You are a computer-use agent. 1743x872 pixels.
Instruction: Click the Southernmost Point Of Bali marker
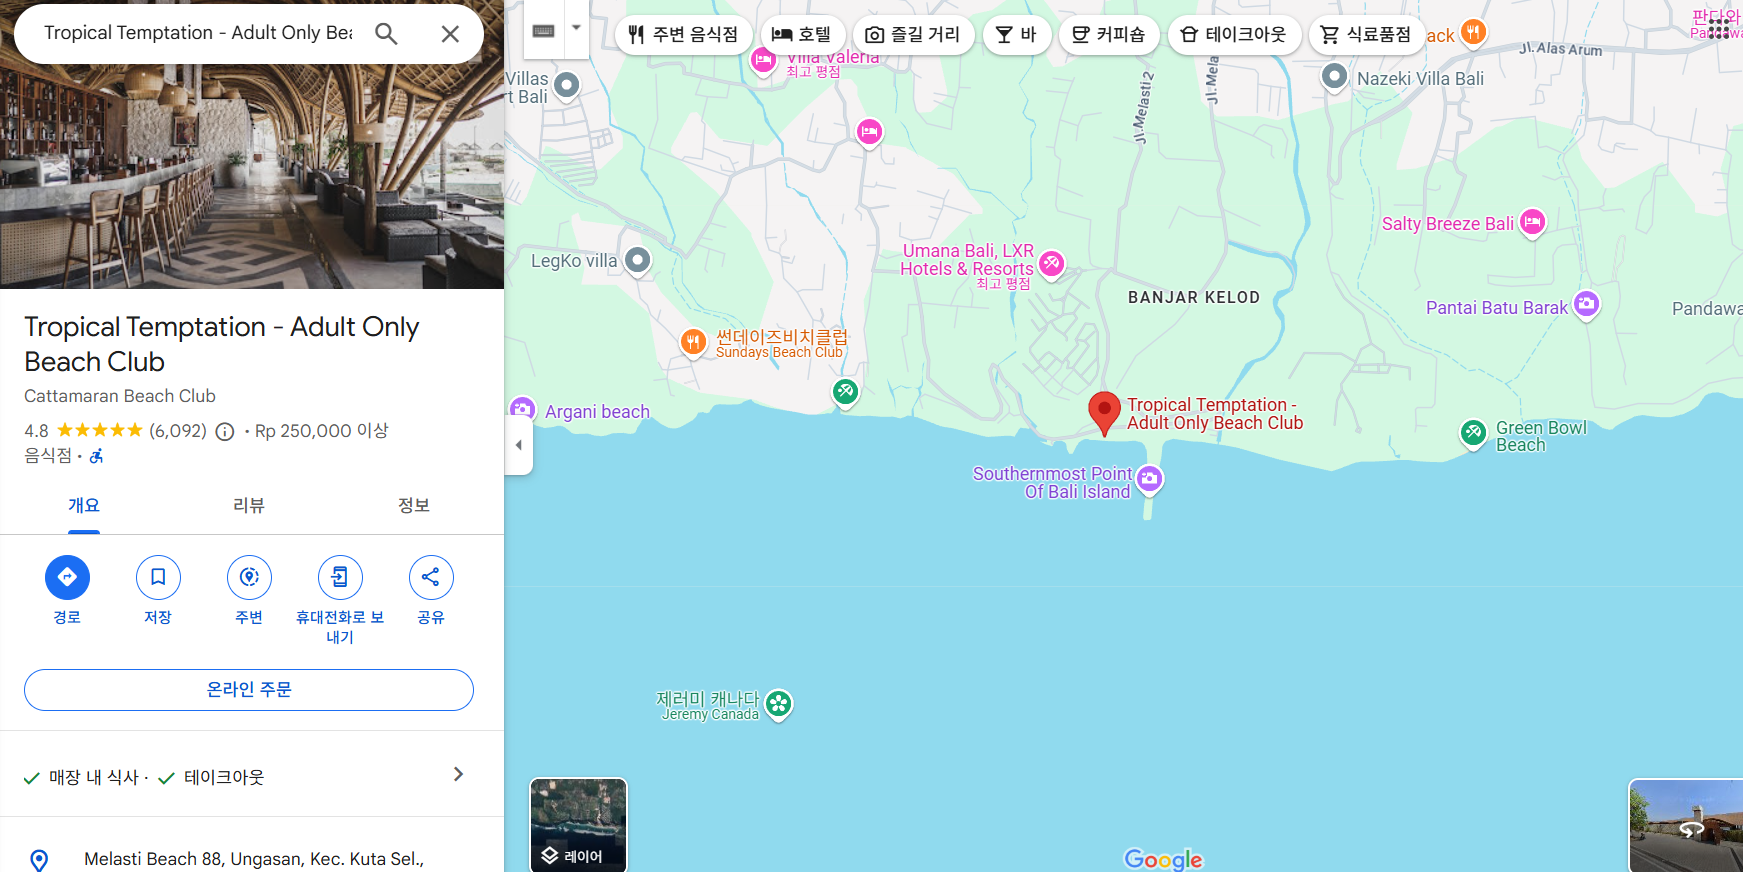(1150, 479)
